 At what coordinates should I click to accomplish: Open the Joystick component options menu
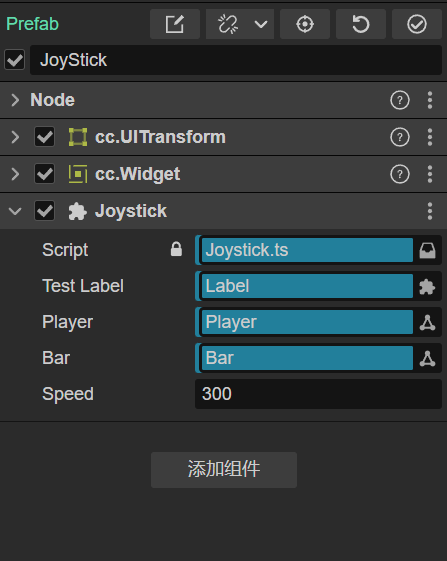430,211
